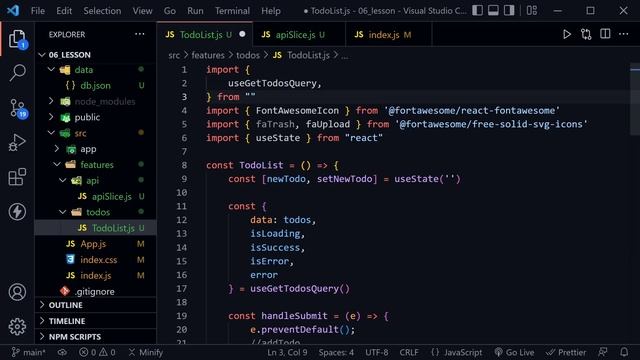Click the notifications bell in status bar

(x=624, y=352)
